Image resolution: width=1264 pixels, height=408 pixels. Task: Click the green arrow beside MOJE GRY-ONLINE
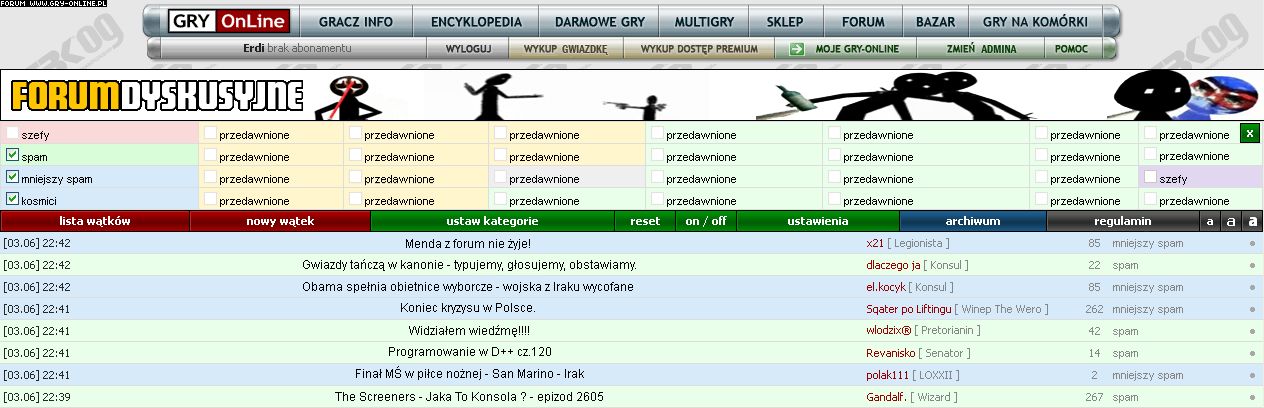click(x=796, y=48)
